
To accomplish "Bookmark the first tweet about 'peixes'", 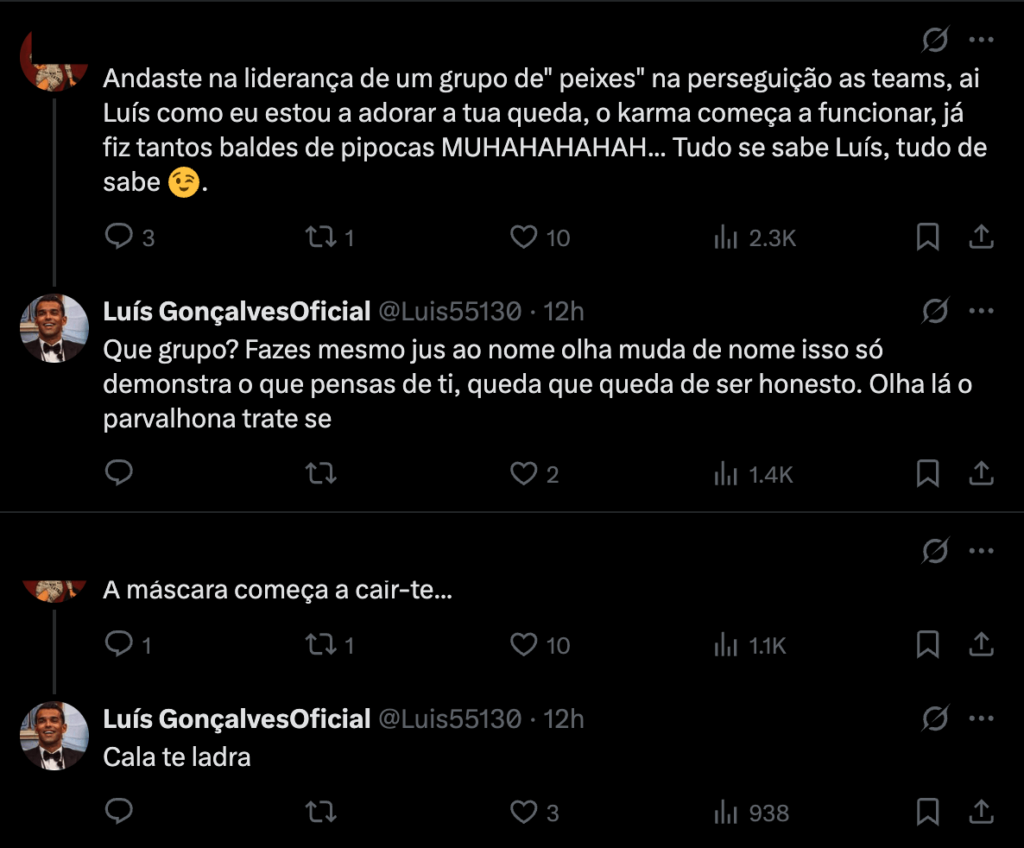I will [x=928, y=237].
